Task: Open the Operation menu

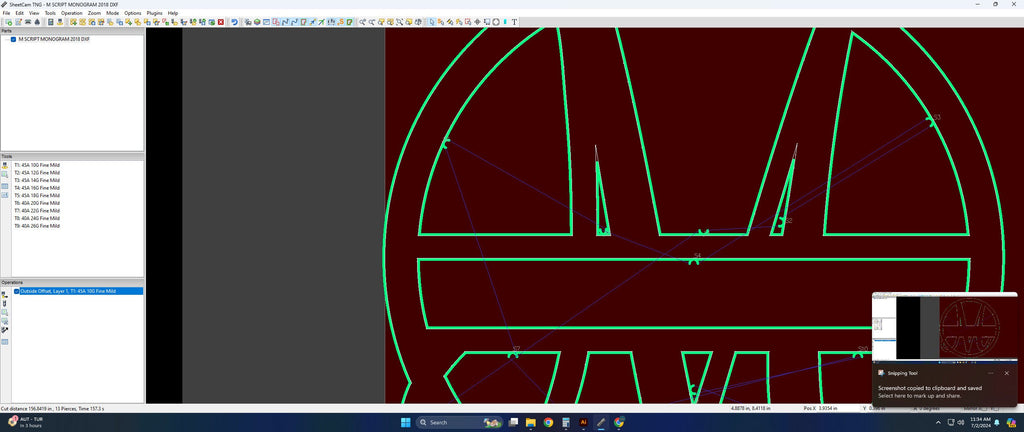Action: pos(72,13)
